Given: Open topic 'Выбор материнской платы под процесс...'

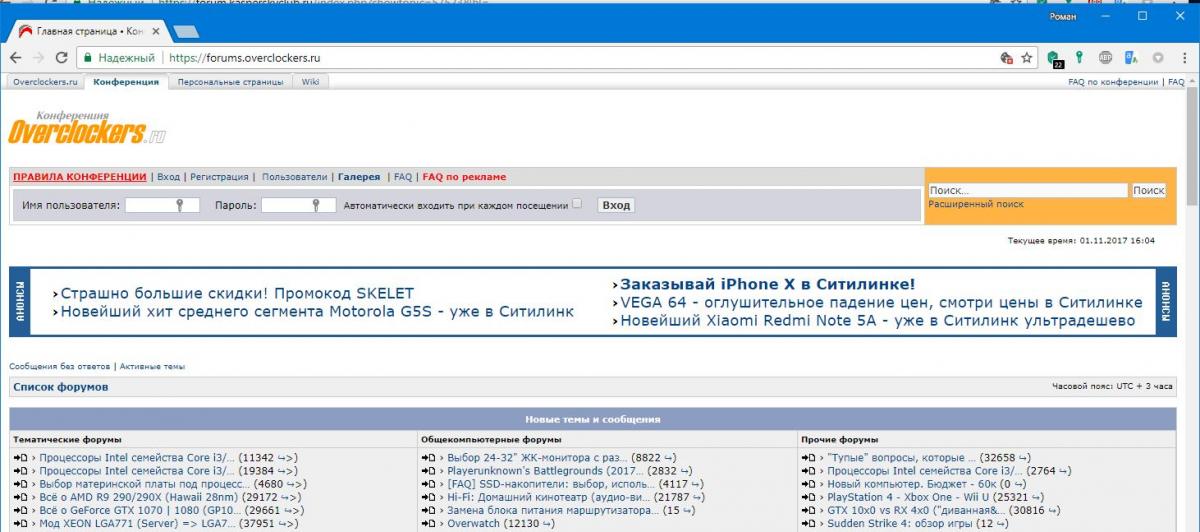Looking at the screenshot, I should coord(144,484).
